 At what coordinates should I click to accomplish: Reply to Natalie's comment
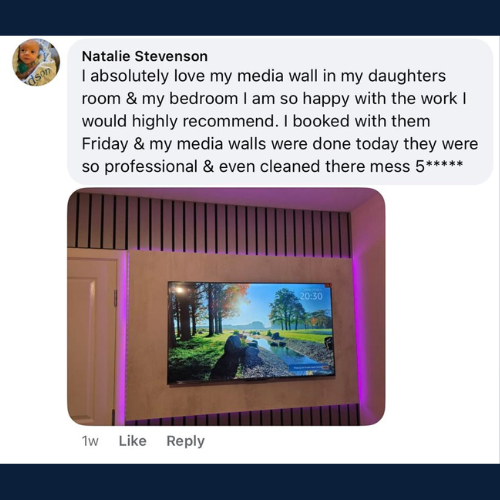click(x=185, y=441)
